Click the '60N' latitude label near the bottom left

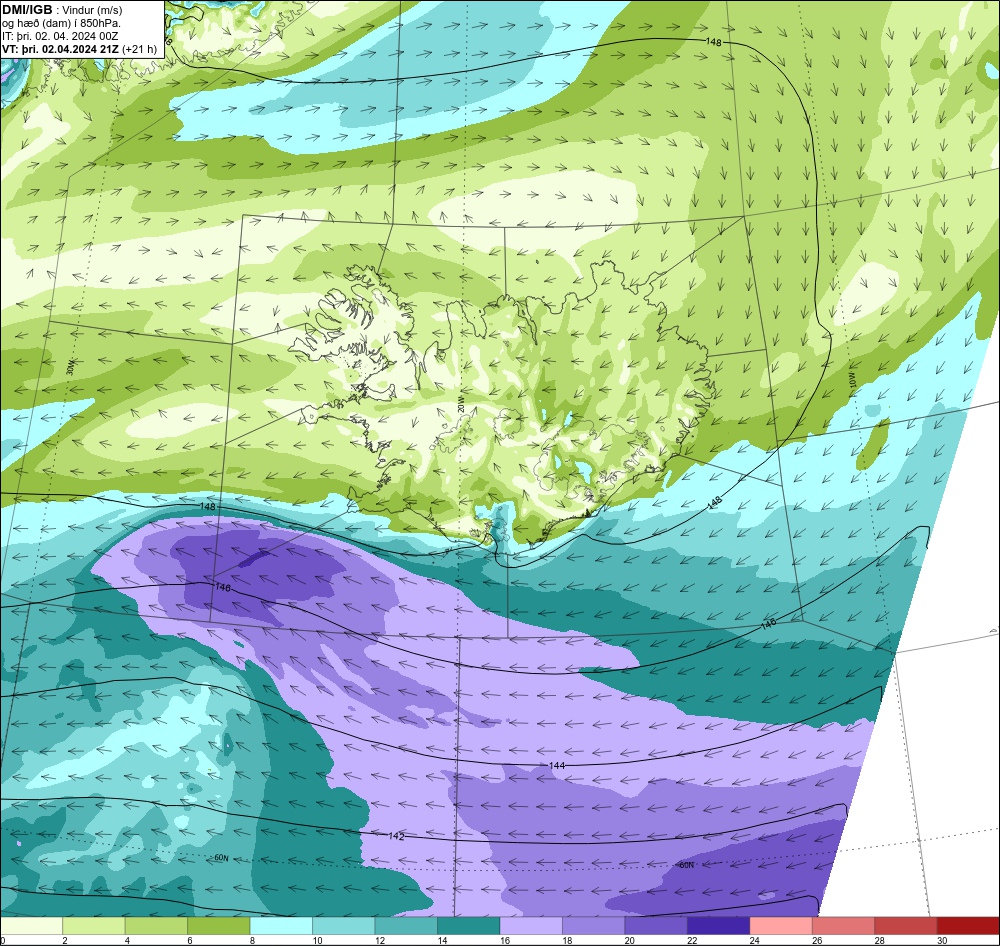click(221, 858)
